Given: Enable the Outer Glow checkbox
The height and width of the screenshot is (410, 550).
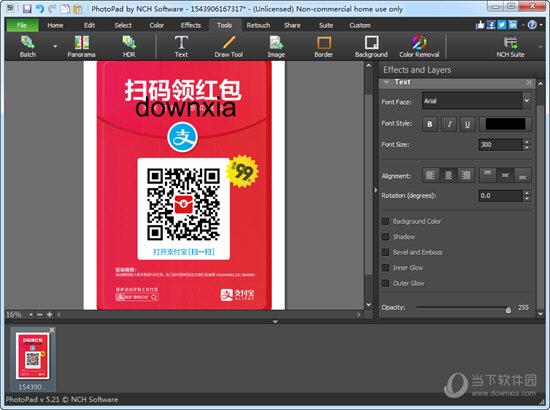Looking at the screenshot, I should (x=385, y=283).
